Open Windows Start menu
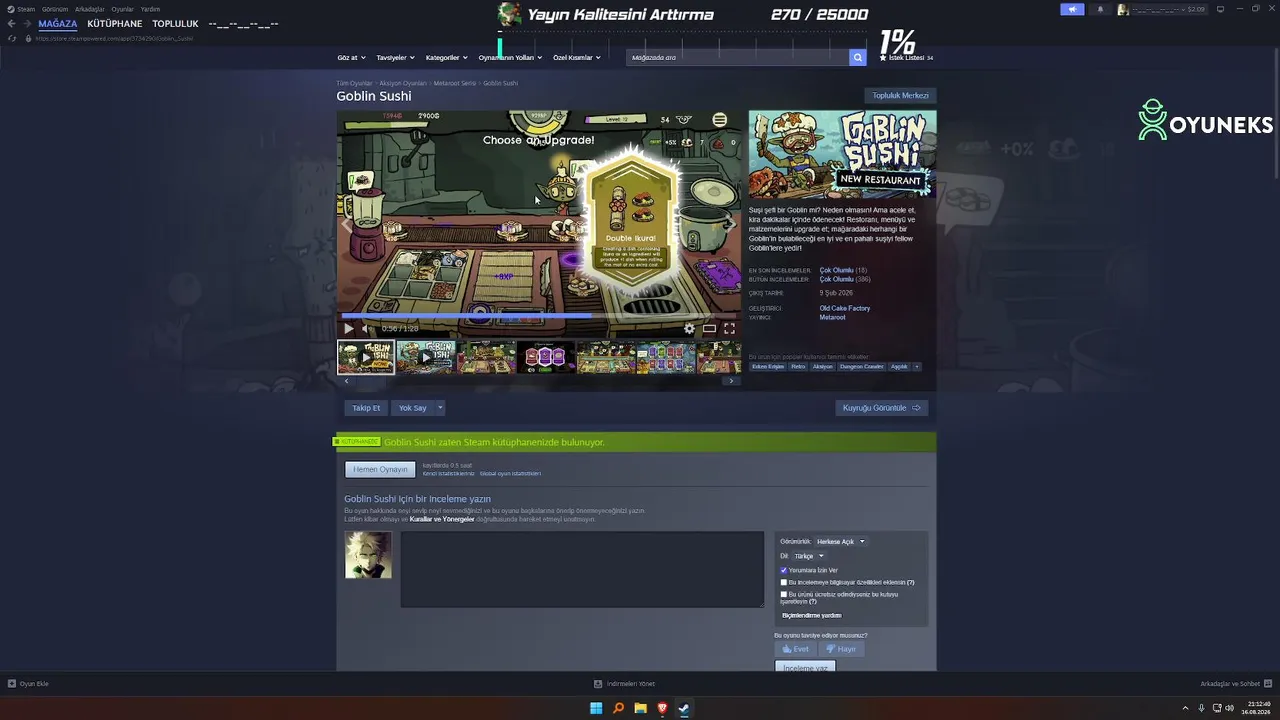 (596, 709)
